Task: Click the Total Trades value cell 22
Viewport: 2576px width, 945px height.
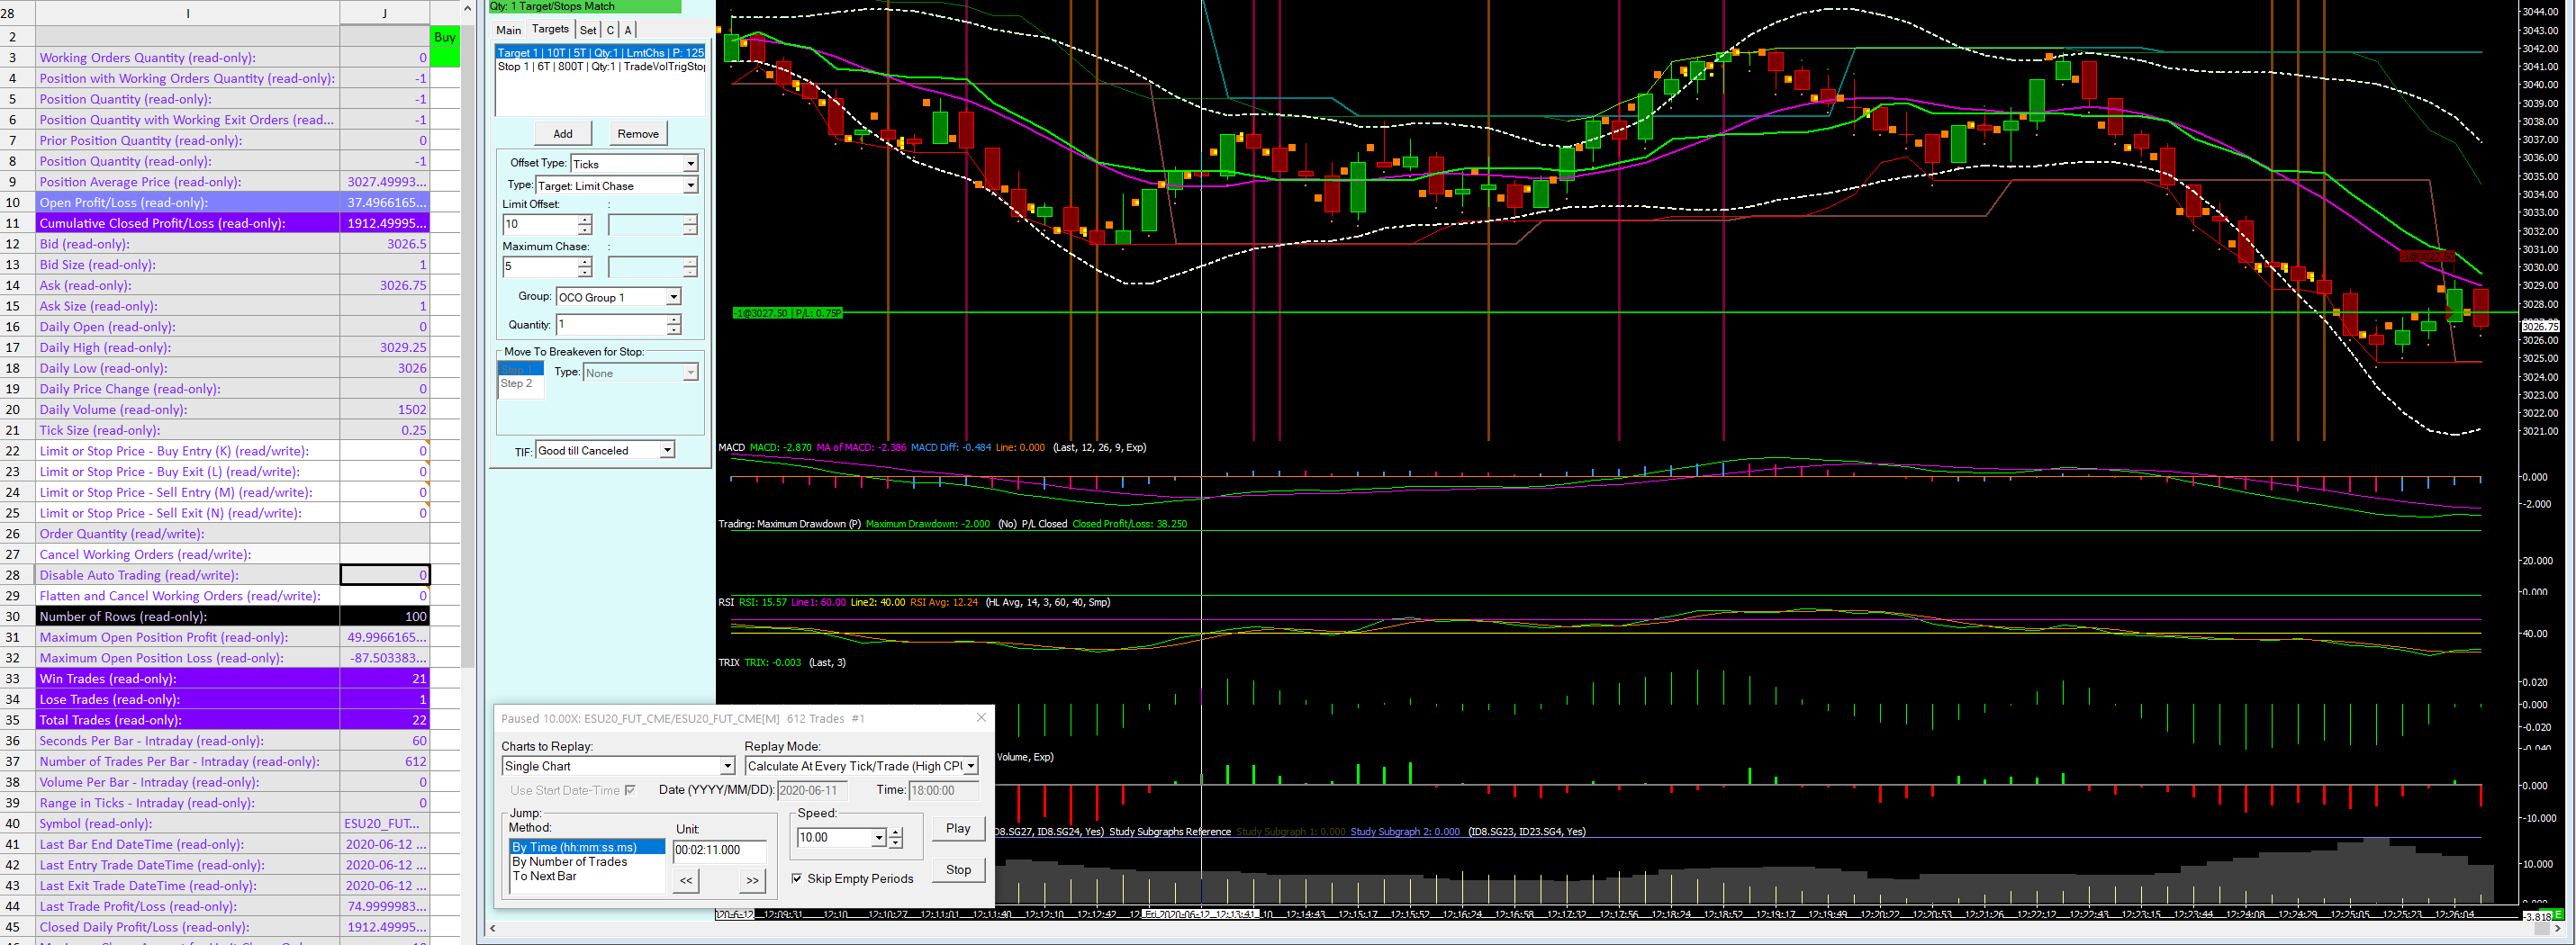Action: pyautogui.click(x=385, y=720)
